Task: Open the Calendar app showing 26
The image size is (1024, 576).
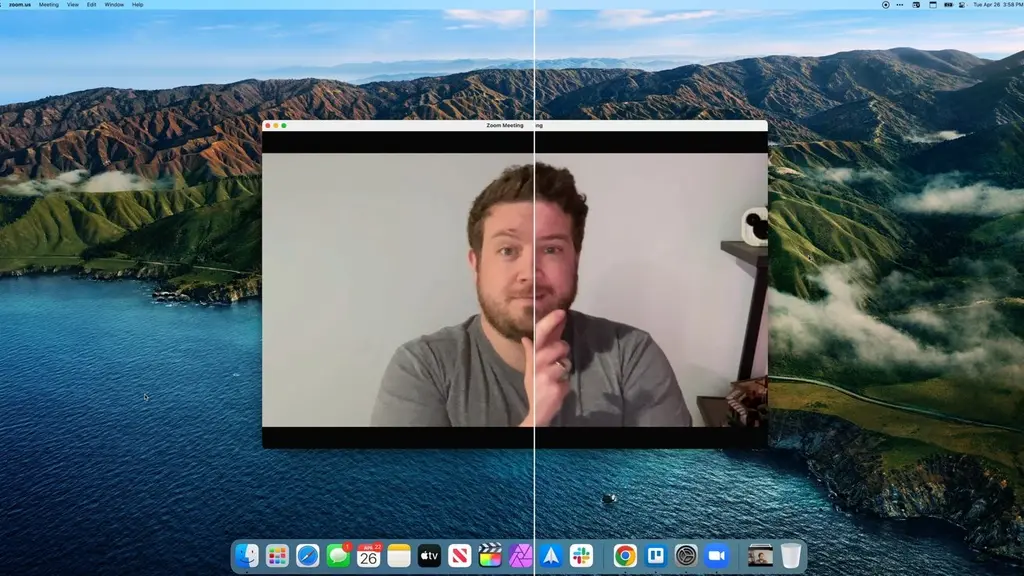Action: pos(368,556)
